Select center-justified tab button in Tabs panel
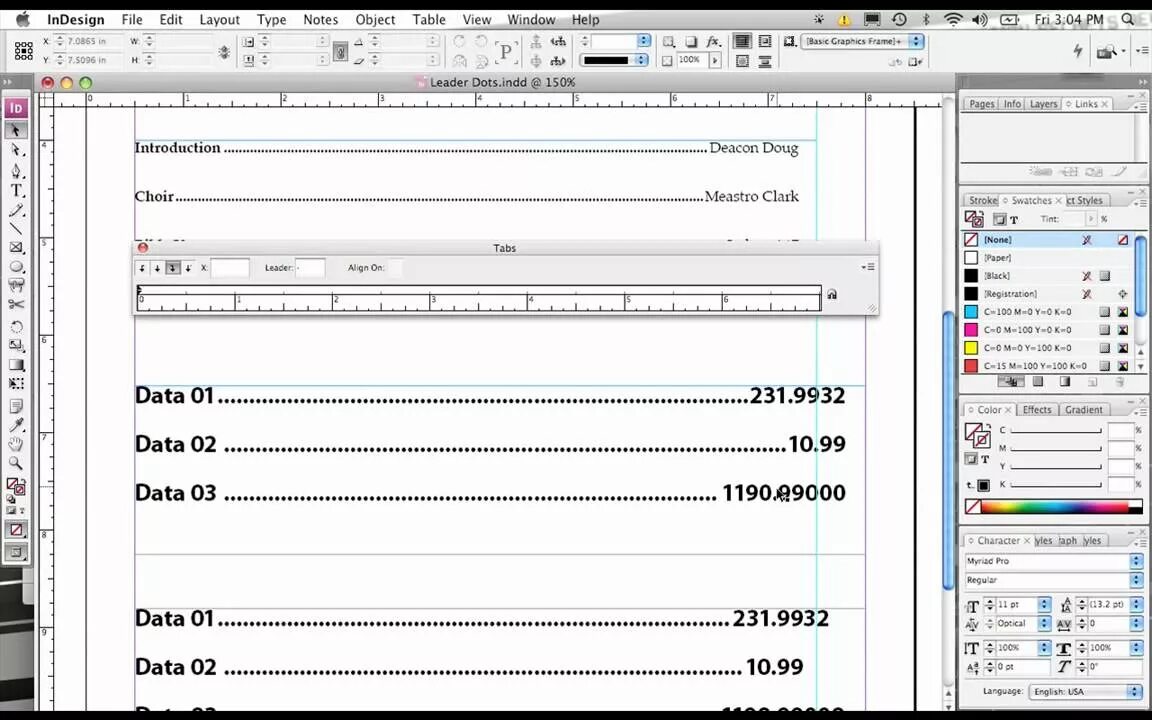 point(157,268)
